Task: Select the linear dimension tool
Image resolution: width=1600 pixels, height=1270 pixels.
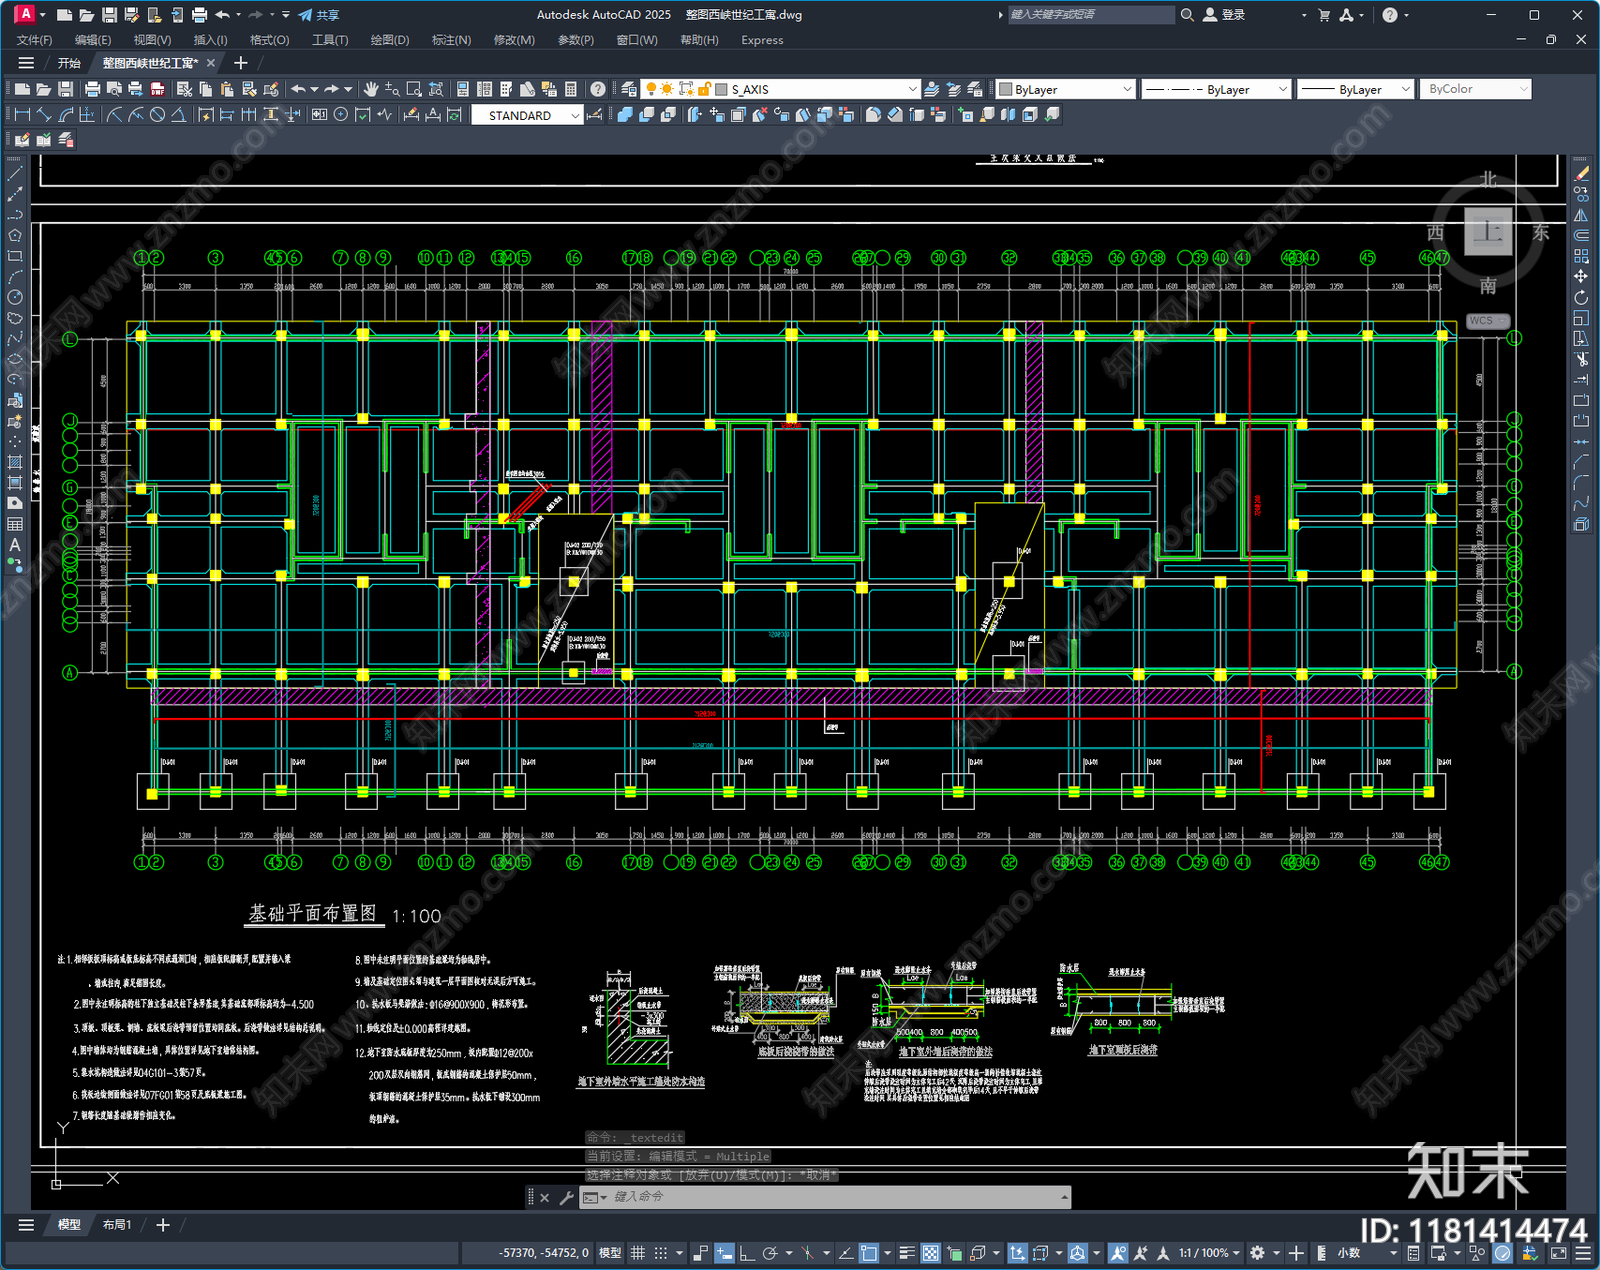Action: tap(22, 115)
